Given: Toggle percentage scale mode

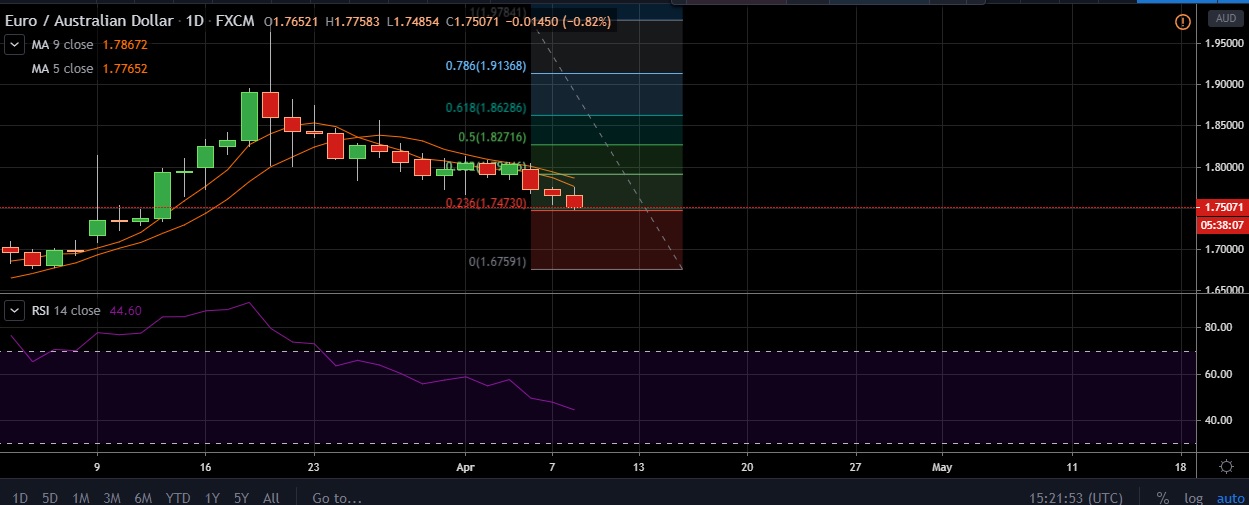Looking at the screenshot, I should (x=1163, y=497).
